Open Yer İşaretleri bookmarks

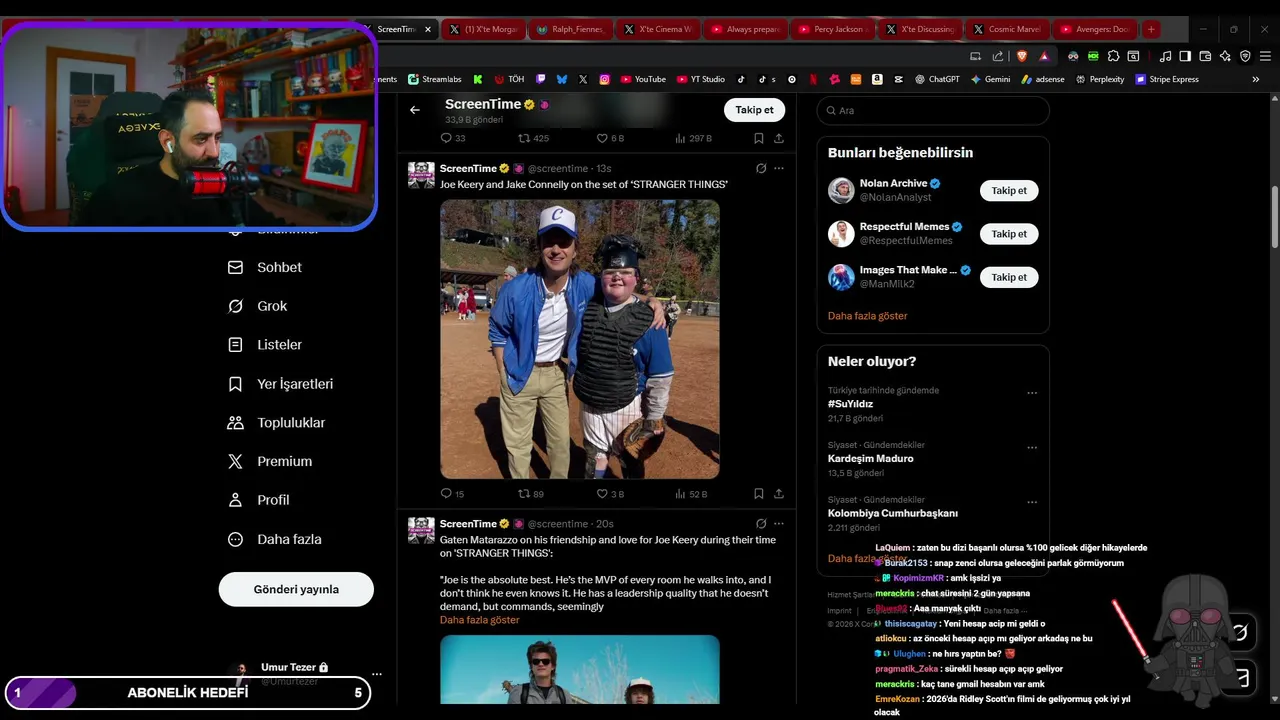click(x=280, y=384)
